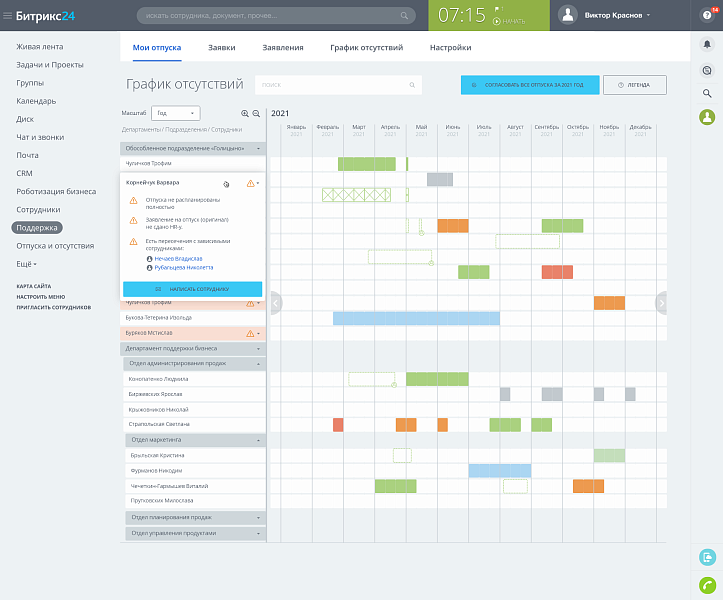Click the Поиск field in the absence schedule
The width and height of the screenshot is (723, 600).
[x=338, y=85]
